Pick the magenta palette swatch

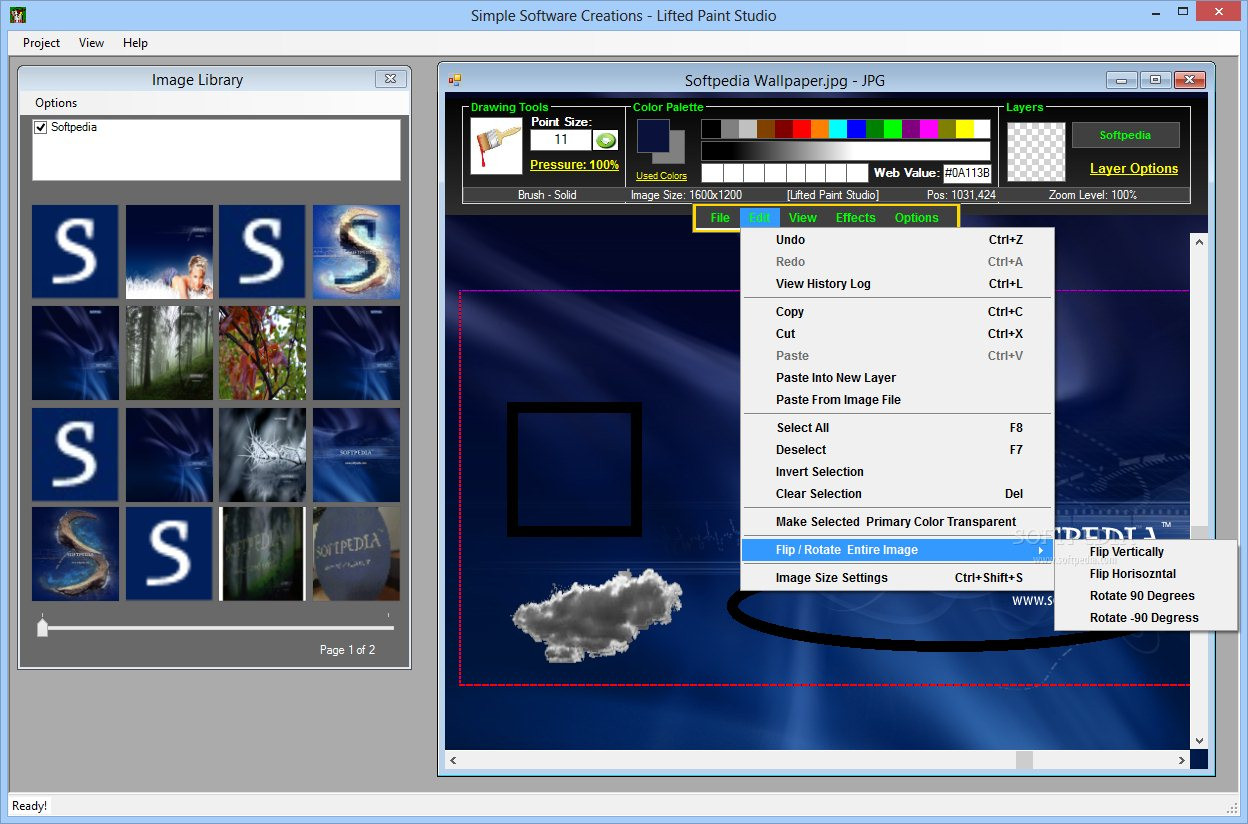click(x=928, y=129)
